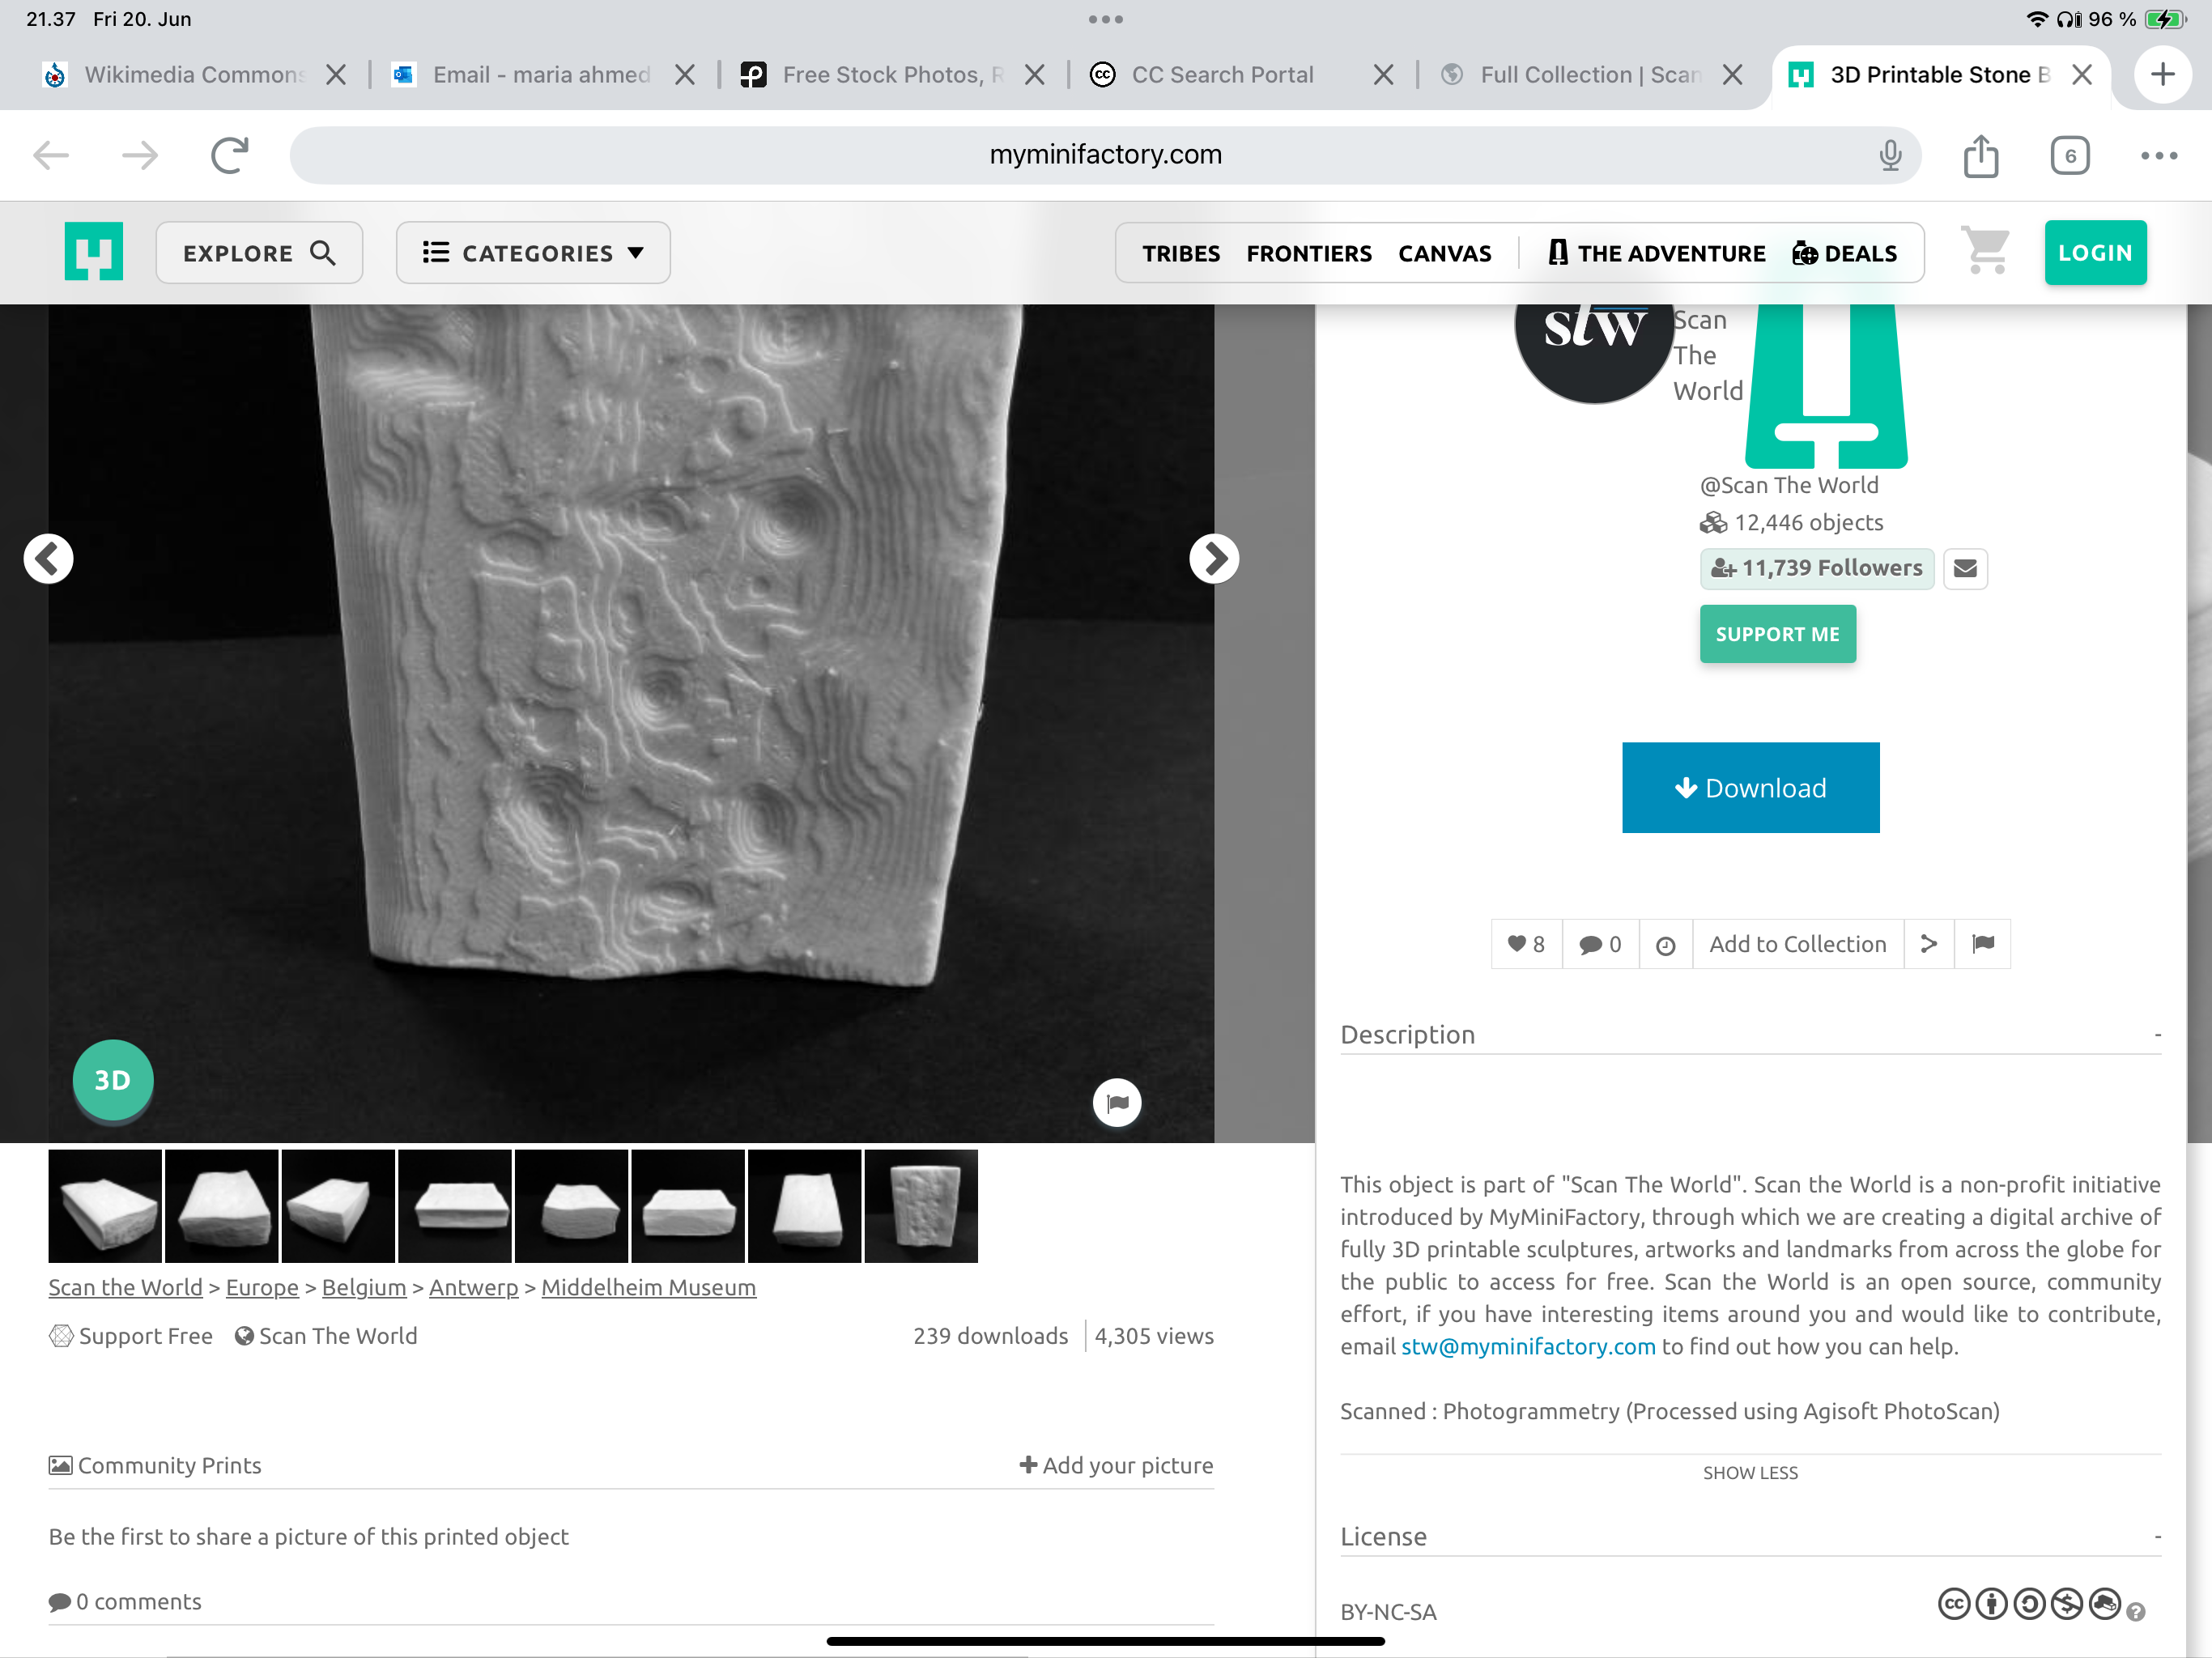Report image using flag on photo

(x=1116, y=1103)
